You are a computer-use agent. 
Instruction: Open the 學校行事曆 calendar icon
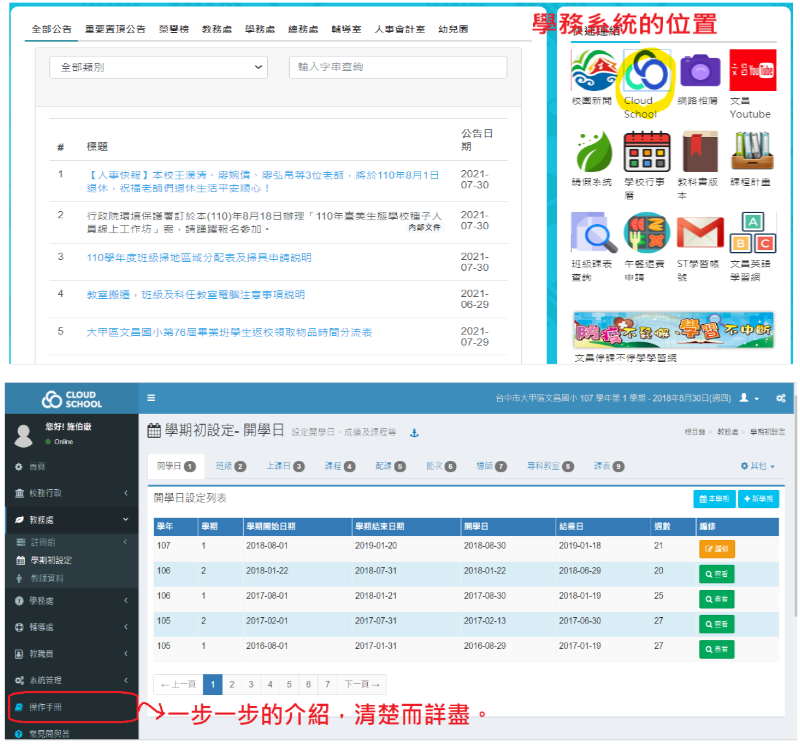coord(645,152)
